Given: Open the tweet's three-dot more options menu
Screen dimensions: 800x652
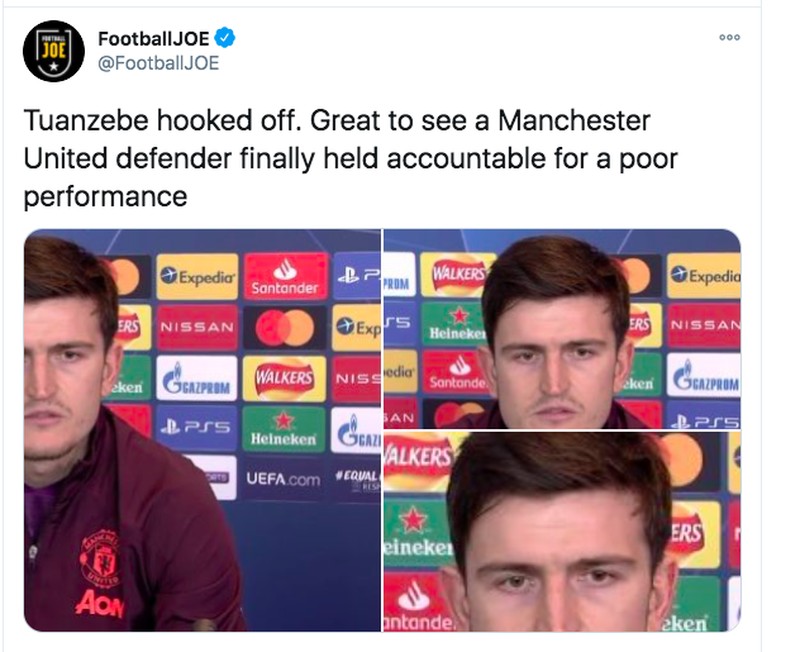Looking at the screenshot, I should [x=729, y=37].
